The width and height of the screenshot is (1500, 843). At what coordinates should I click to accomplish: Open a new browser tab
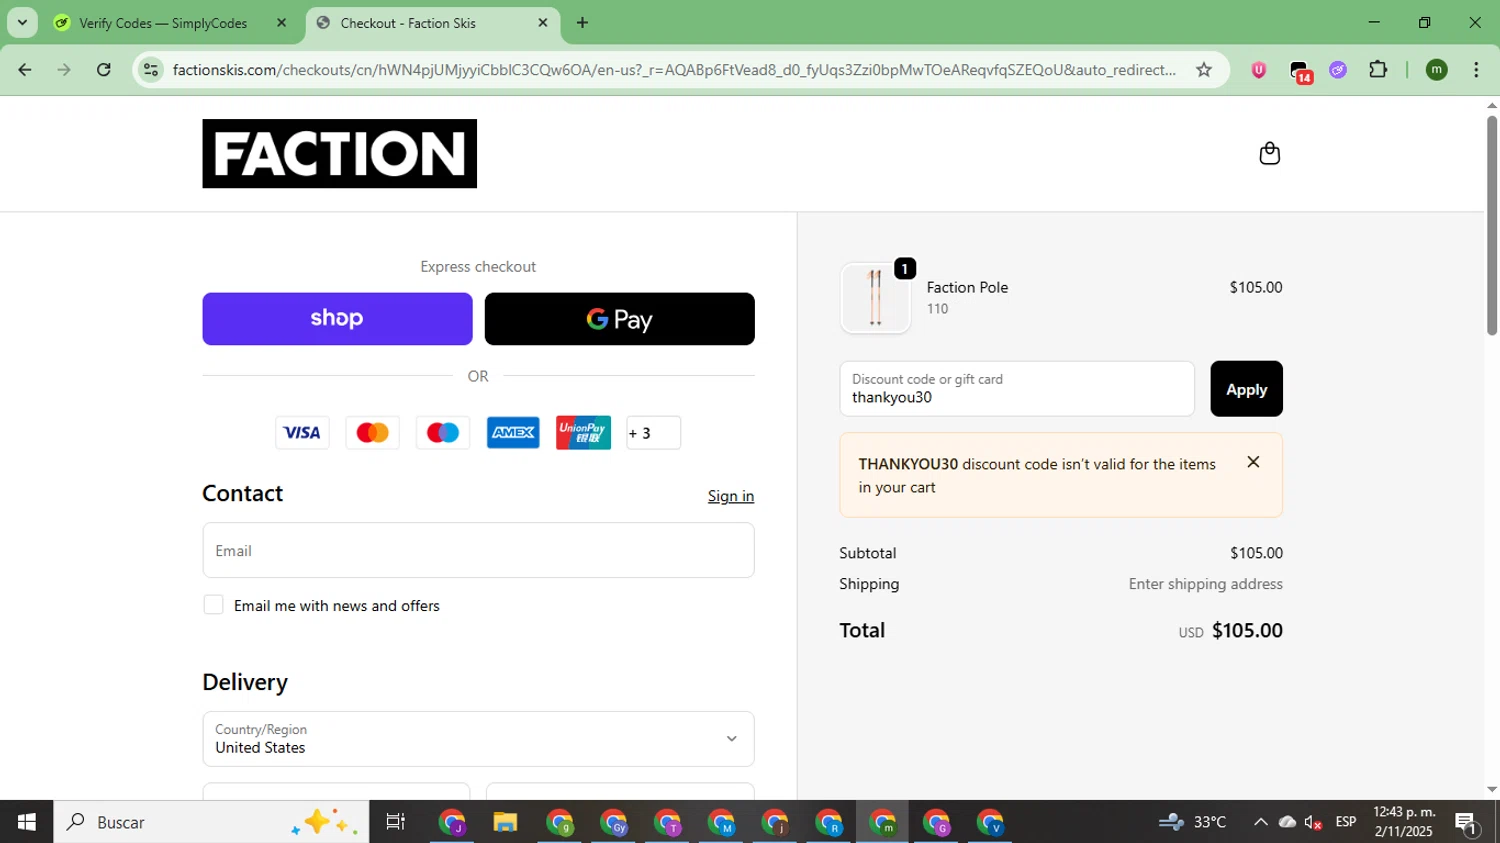coord(582,23)
